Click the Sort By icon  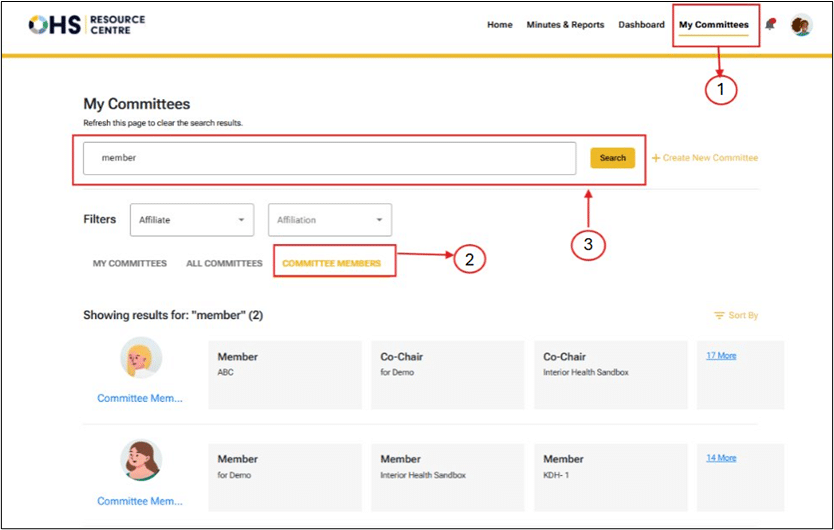[x=718, y=316]
